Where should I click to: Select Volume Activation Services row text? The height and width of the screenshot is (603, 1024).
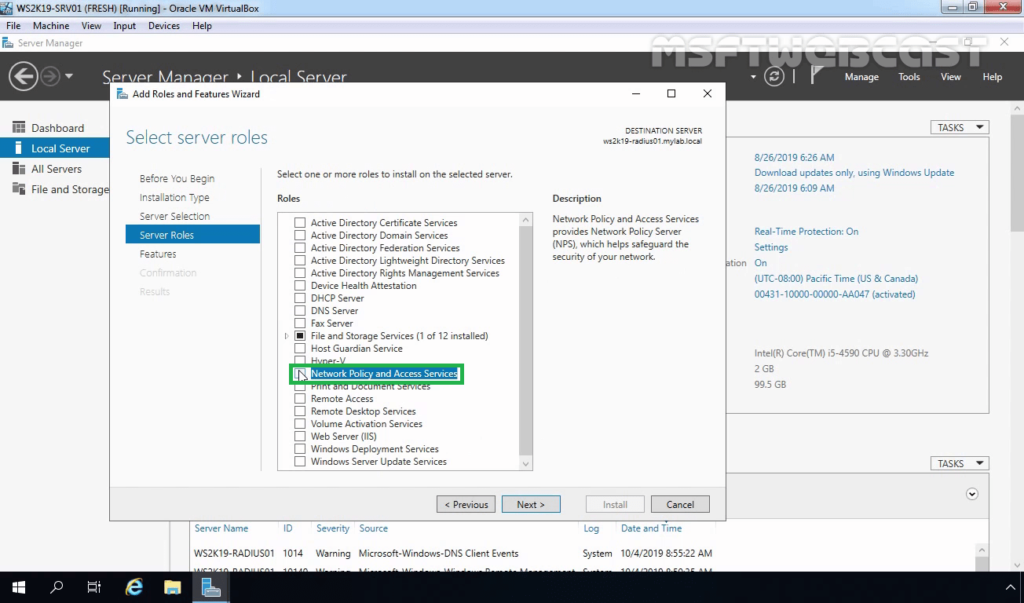366,424
